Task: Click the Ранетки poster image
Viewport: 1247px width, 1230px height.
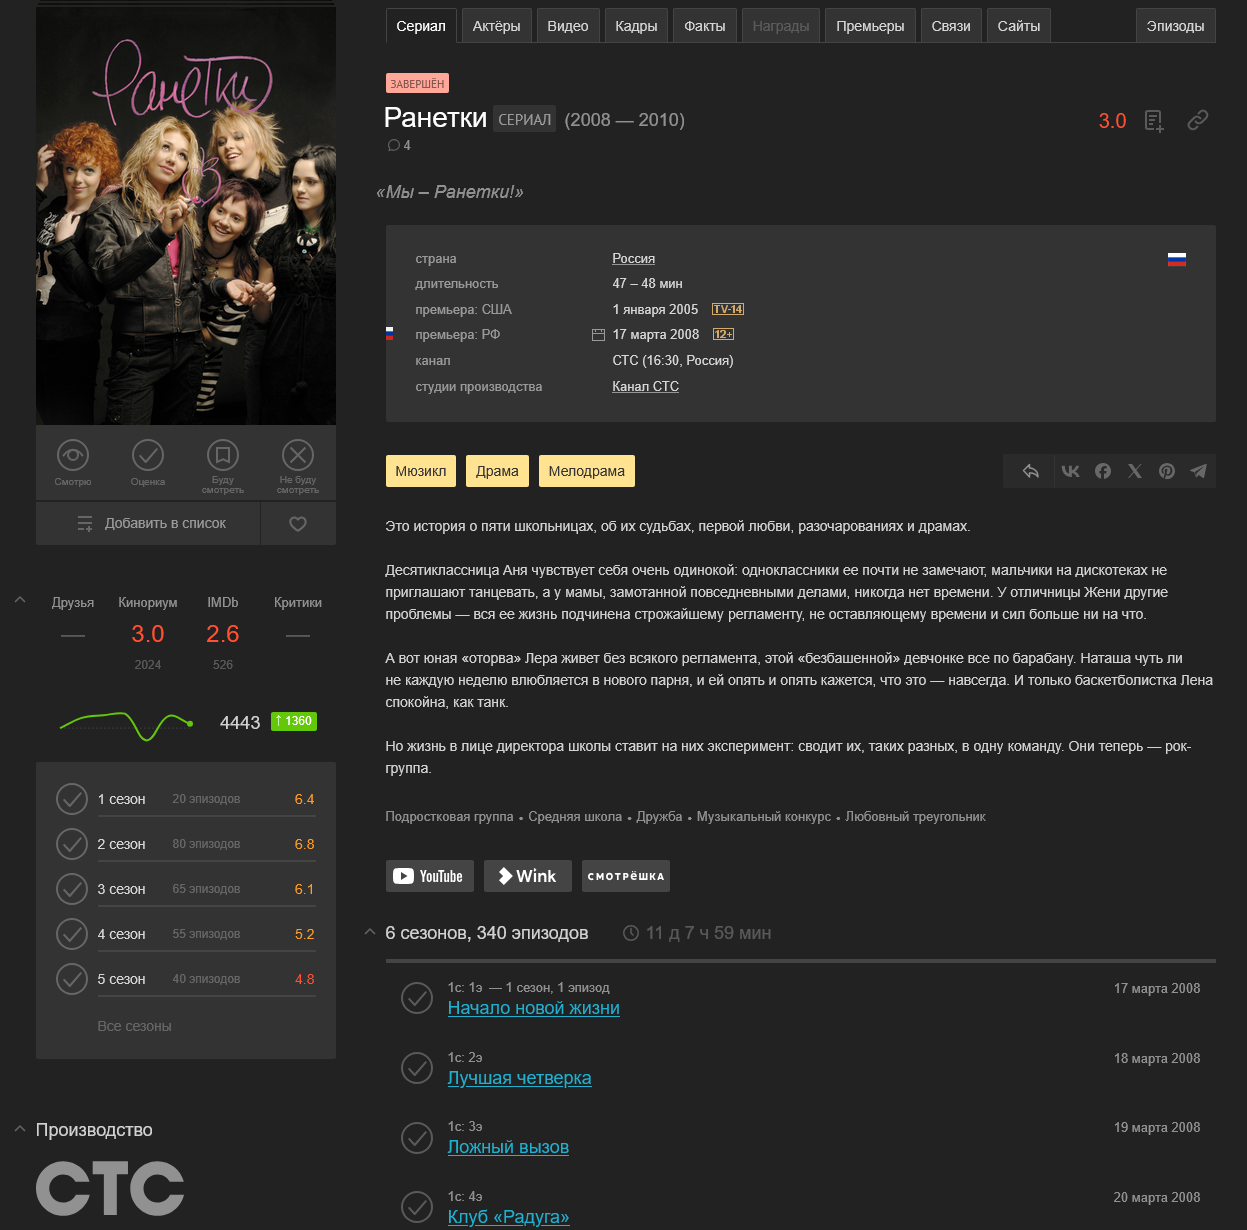Action: click(186, 215)
